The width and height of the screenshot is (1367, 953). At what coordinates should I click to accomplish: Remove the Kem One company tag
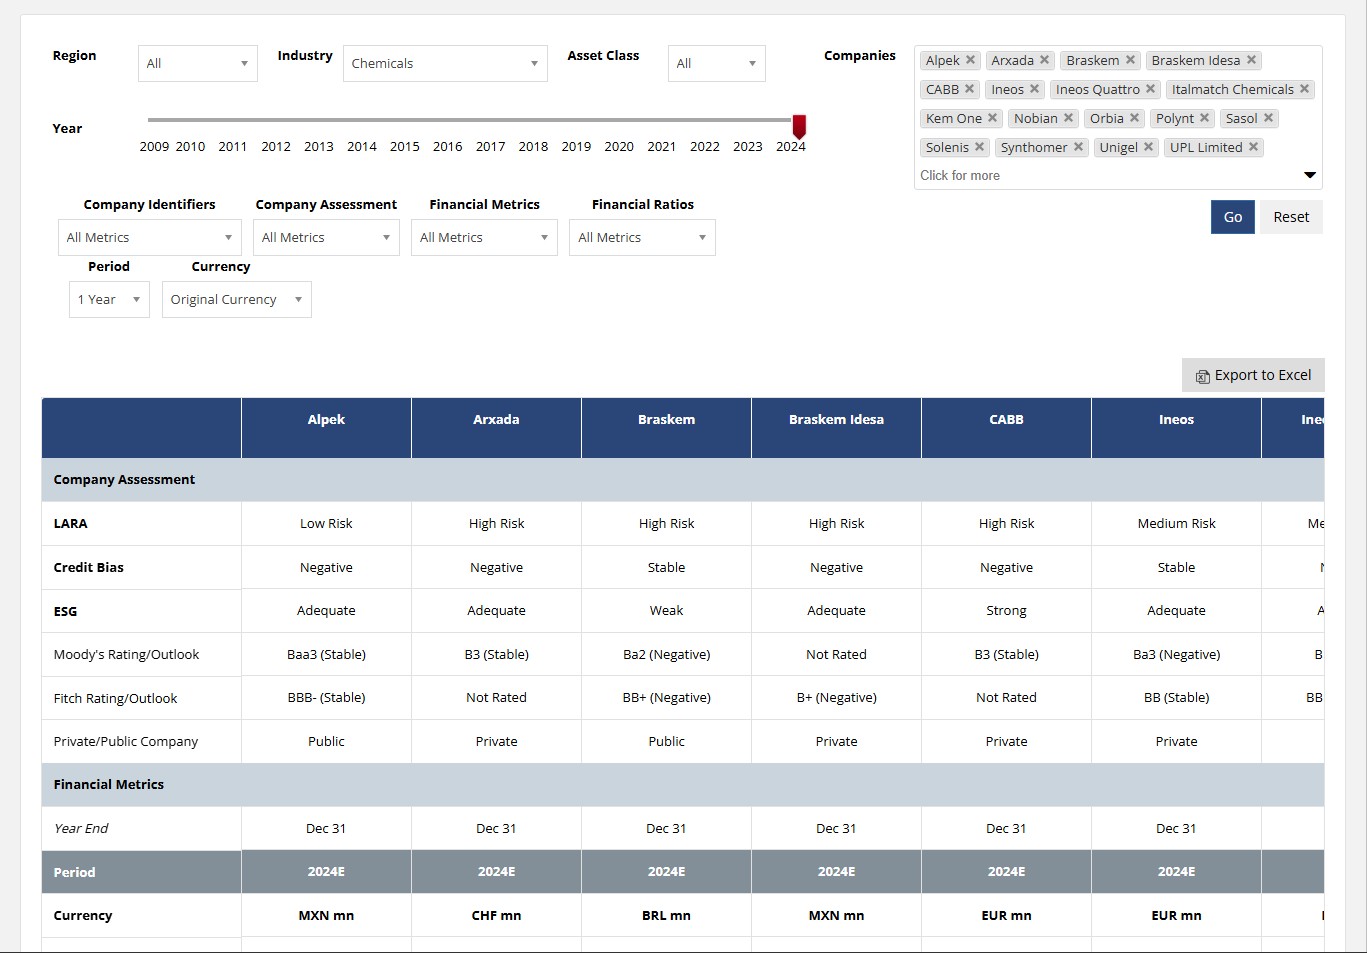(992, 118)
